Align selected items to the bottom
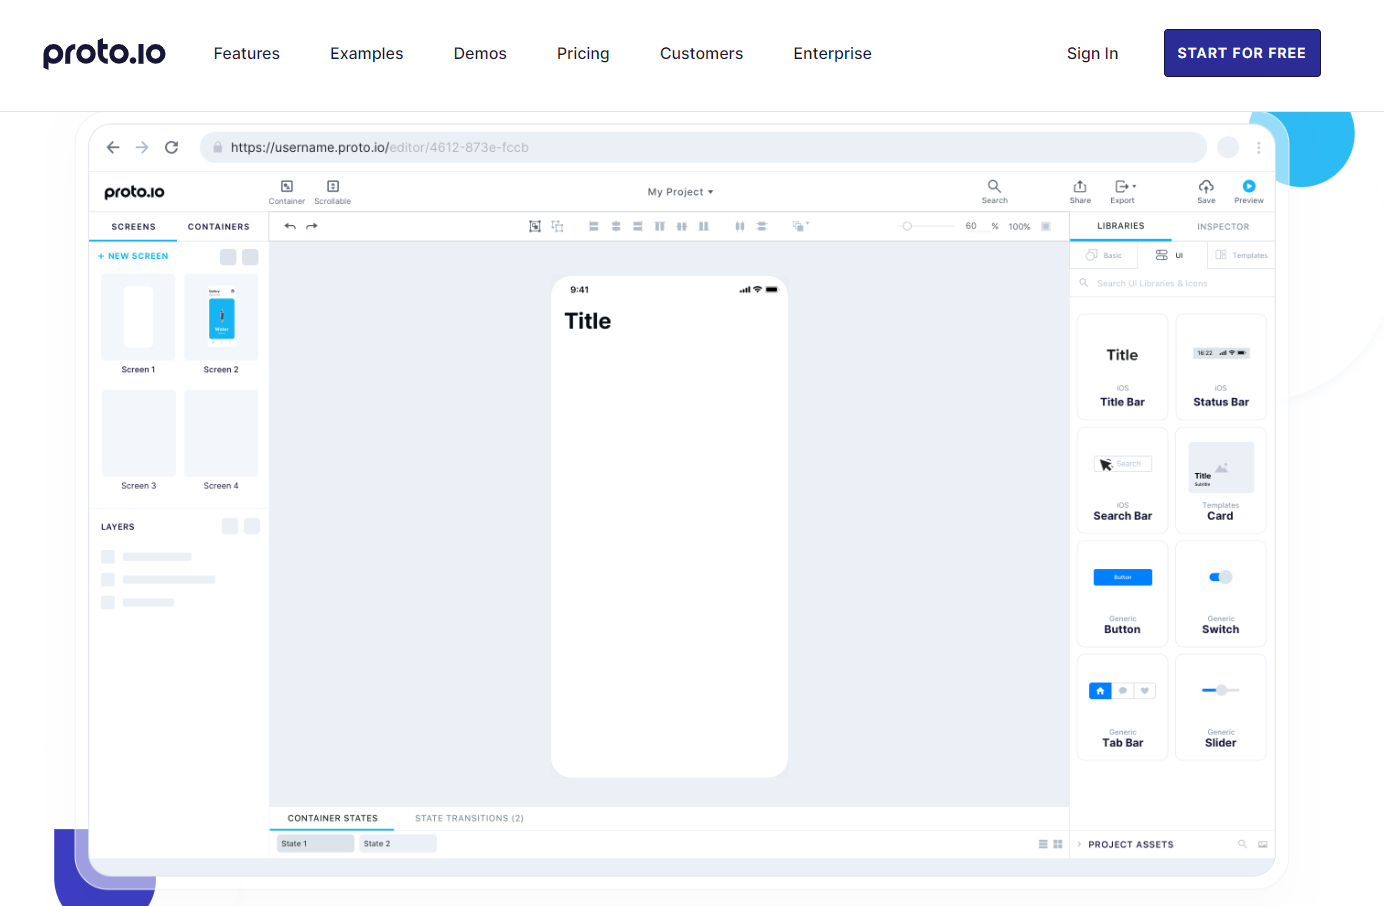 [704, 226]
